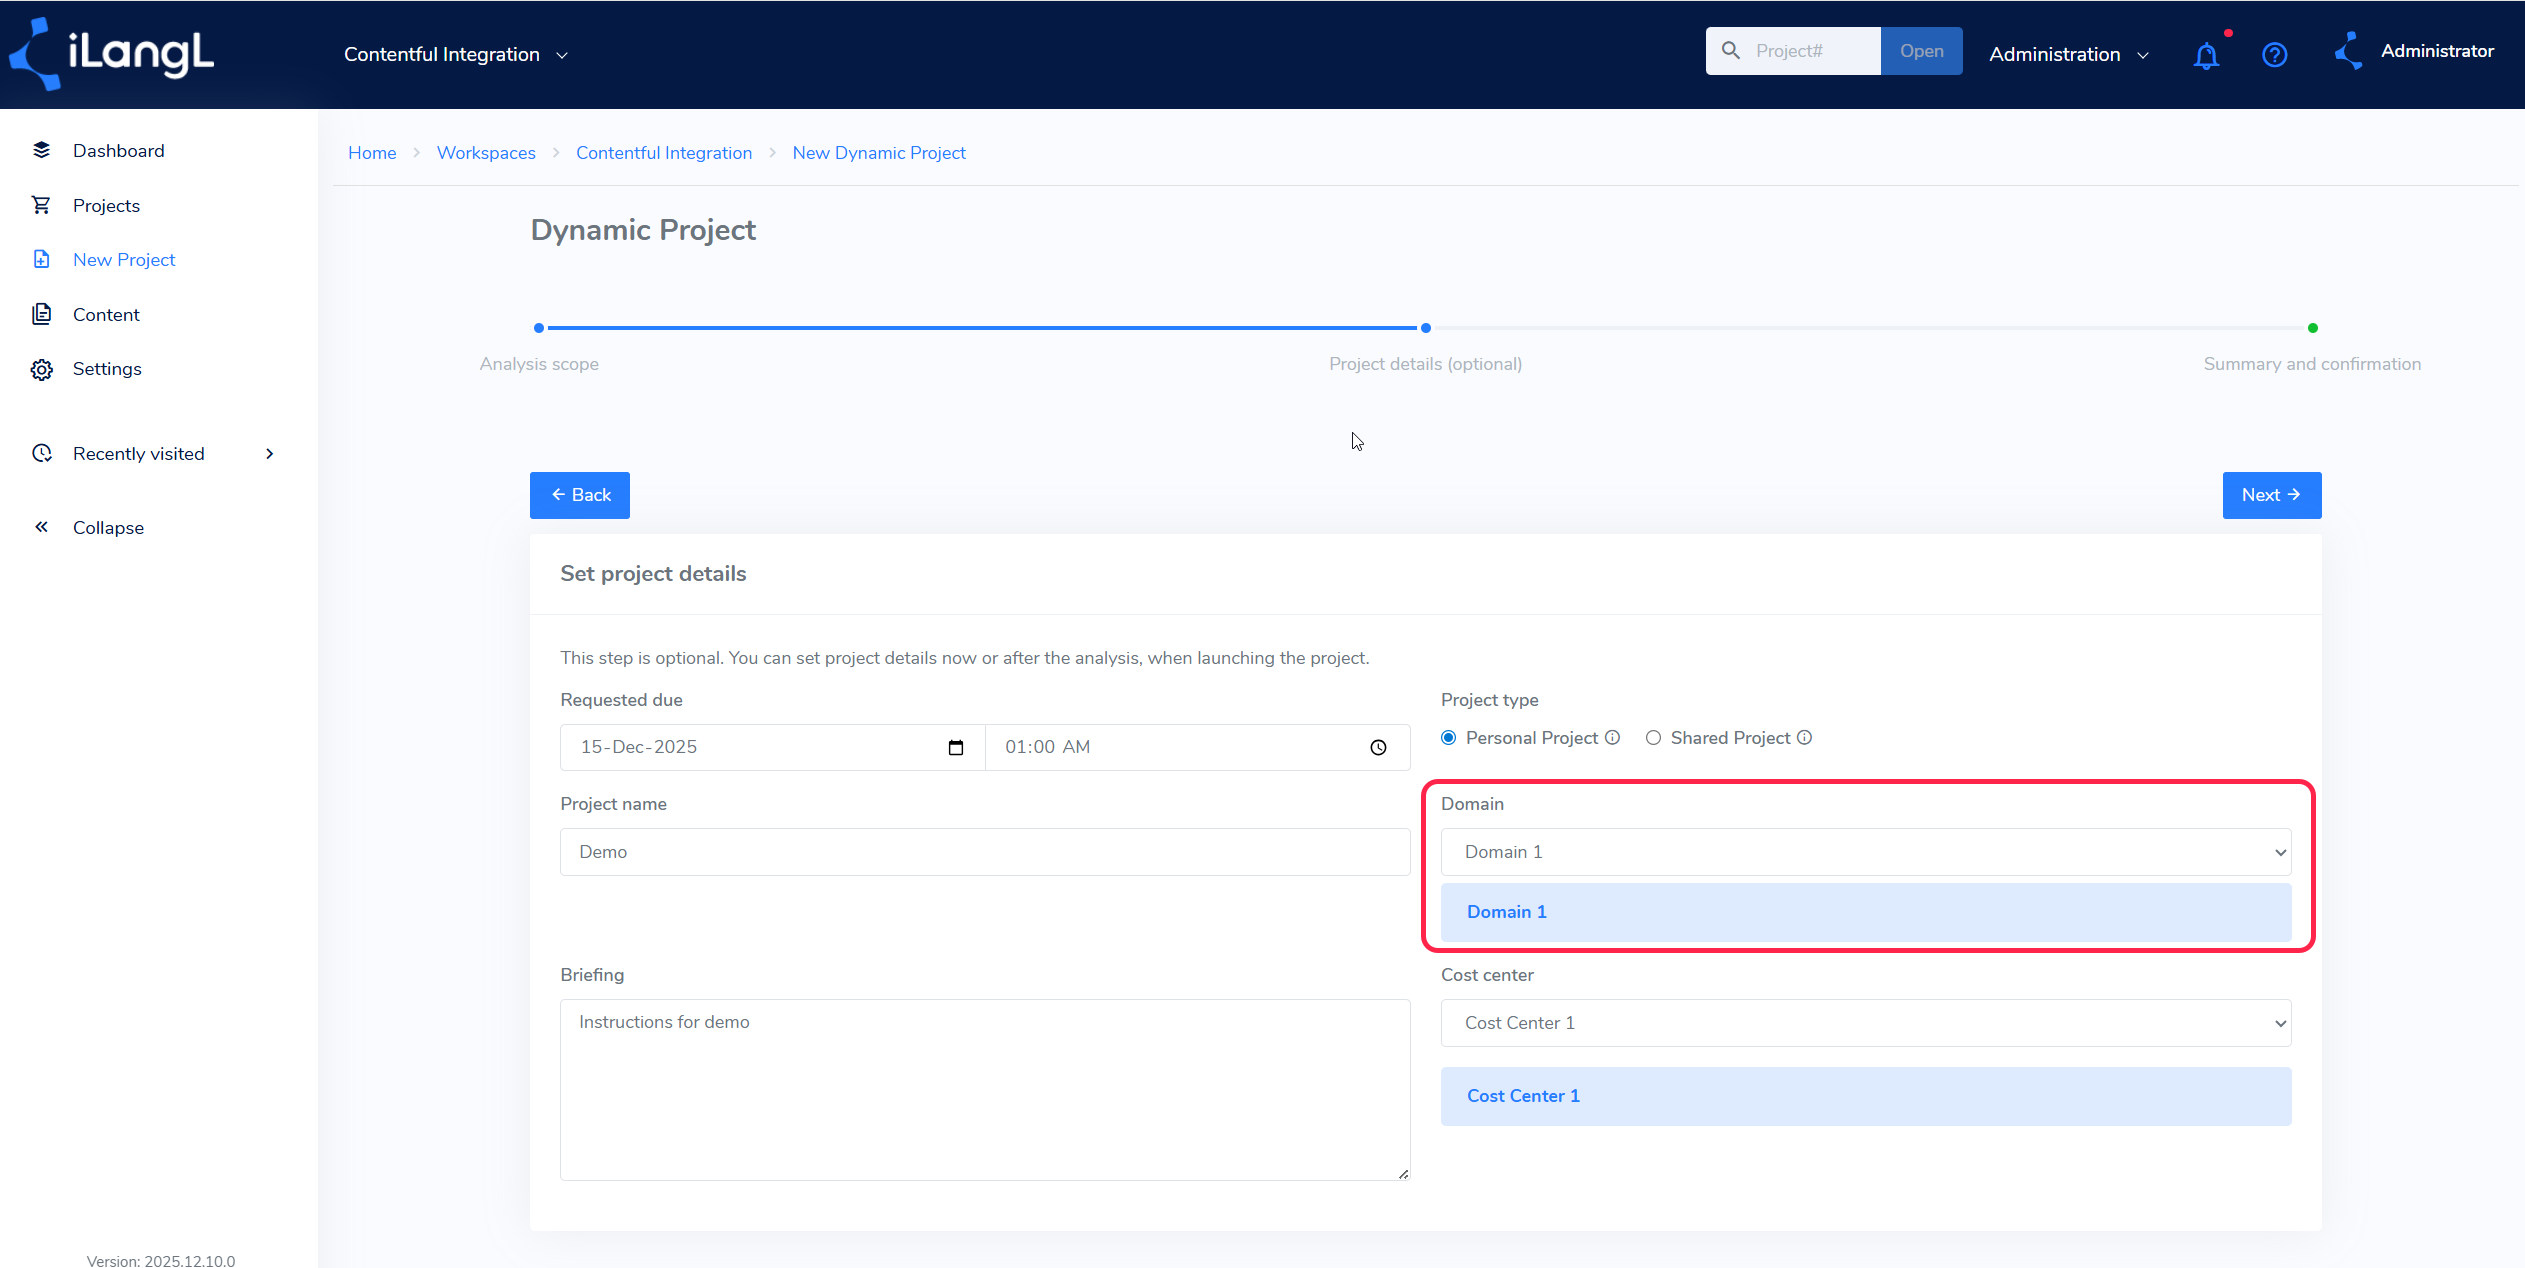This screenshot has width=2525, height=1268.
Task: Click the Recently visited clock icon
Action: tap(41, 453)
